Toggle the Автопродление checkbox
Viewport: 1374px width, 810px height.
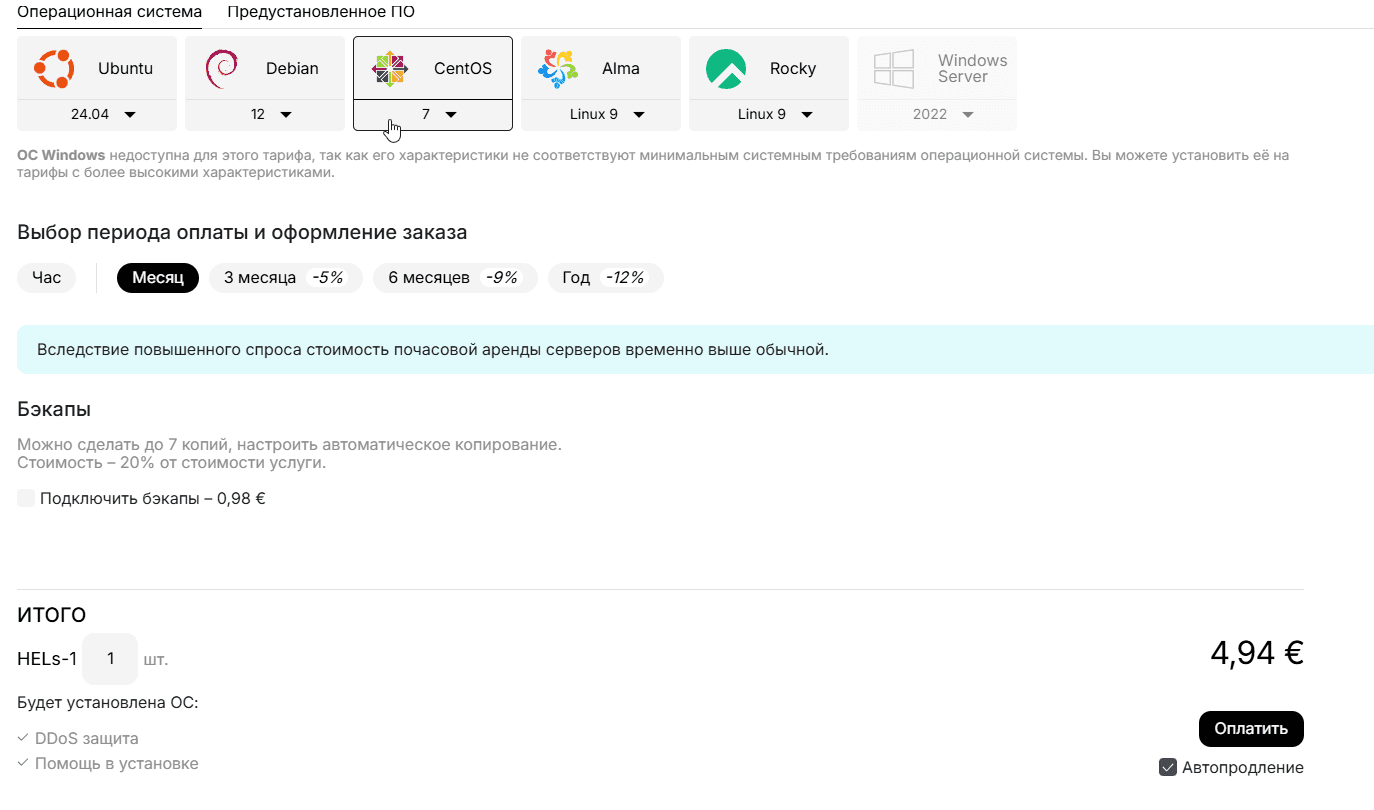click(1167, 768)
